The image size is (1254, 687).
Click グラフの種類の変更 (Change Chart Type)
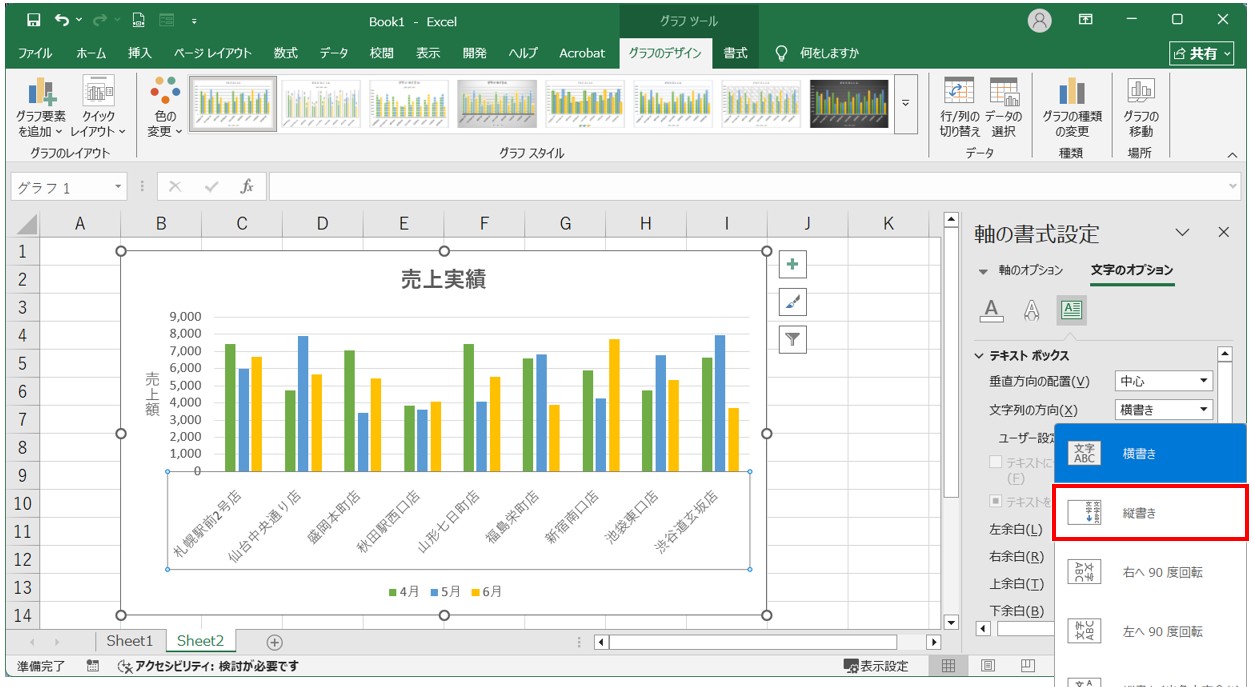pyautogui.click(x=1071, y=108)
